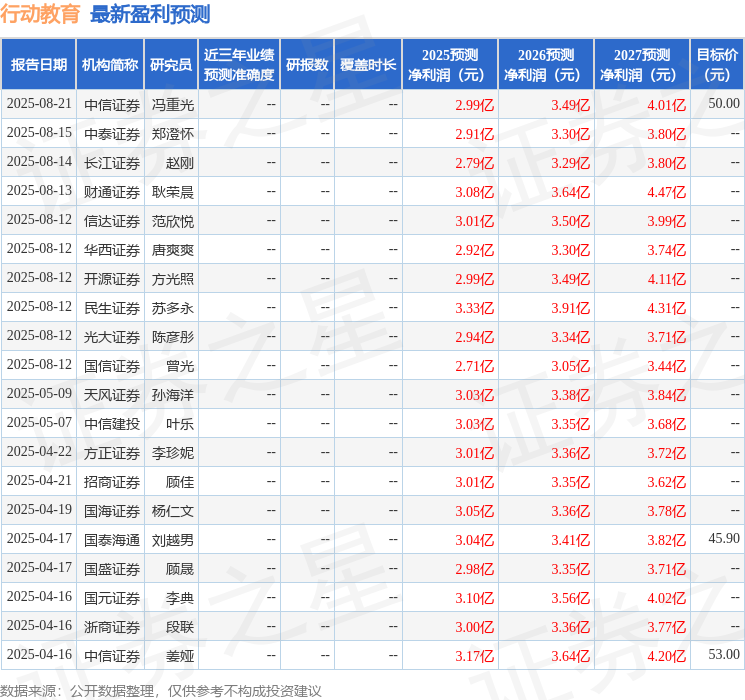Screen dimensions: 745x700
Task: Click institution 国元证券
Action: 112,597
